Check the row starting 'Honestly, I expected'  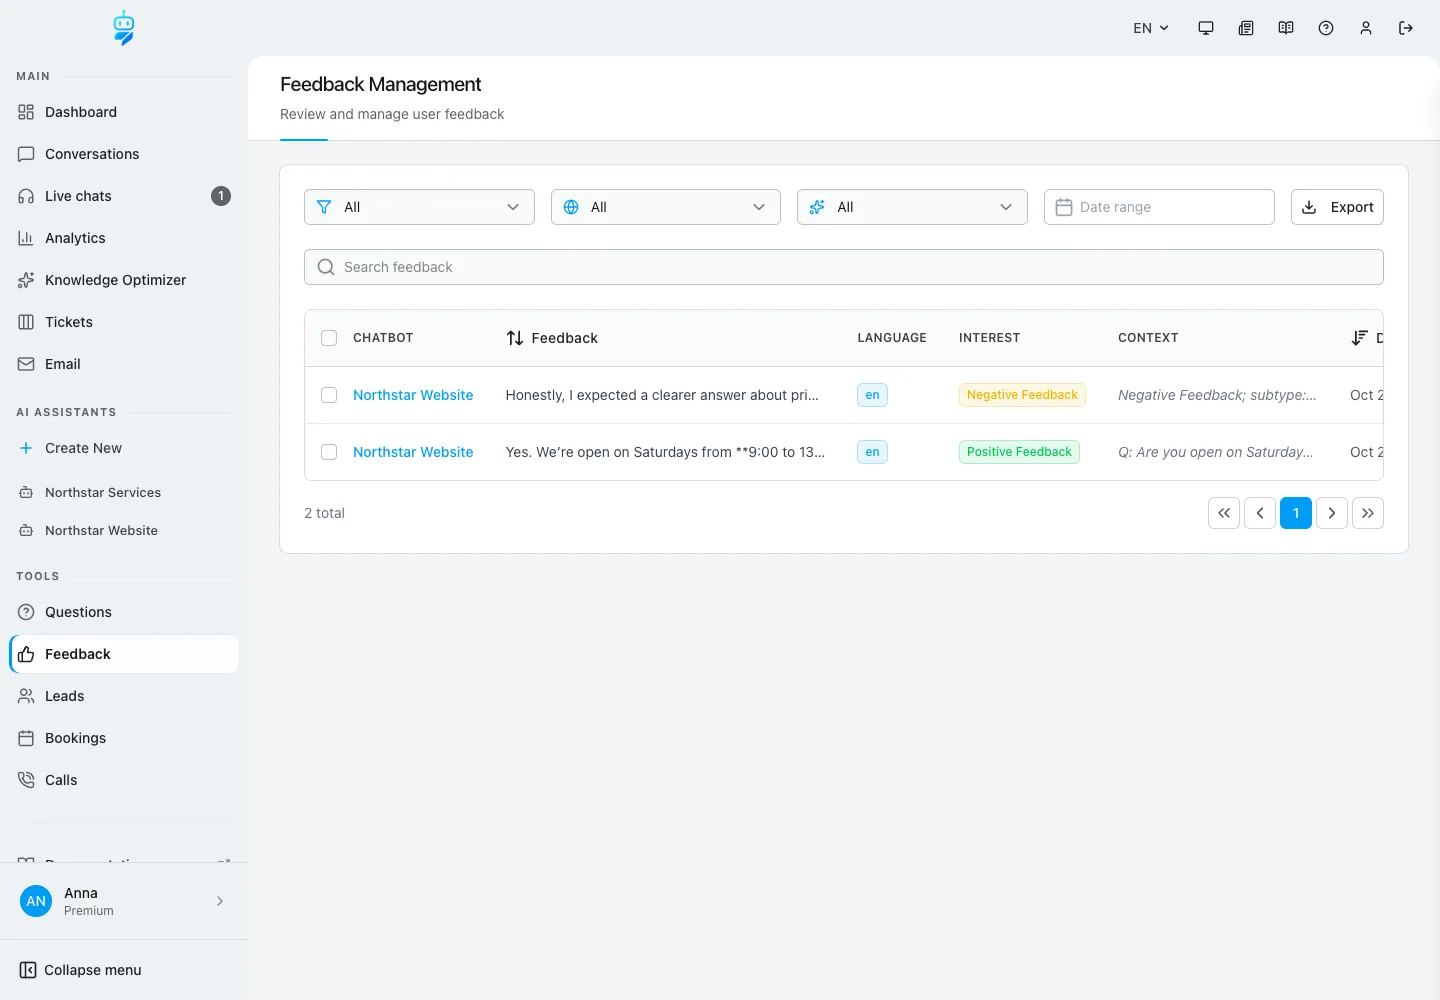pos(329,395)
